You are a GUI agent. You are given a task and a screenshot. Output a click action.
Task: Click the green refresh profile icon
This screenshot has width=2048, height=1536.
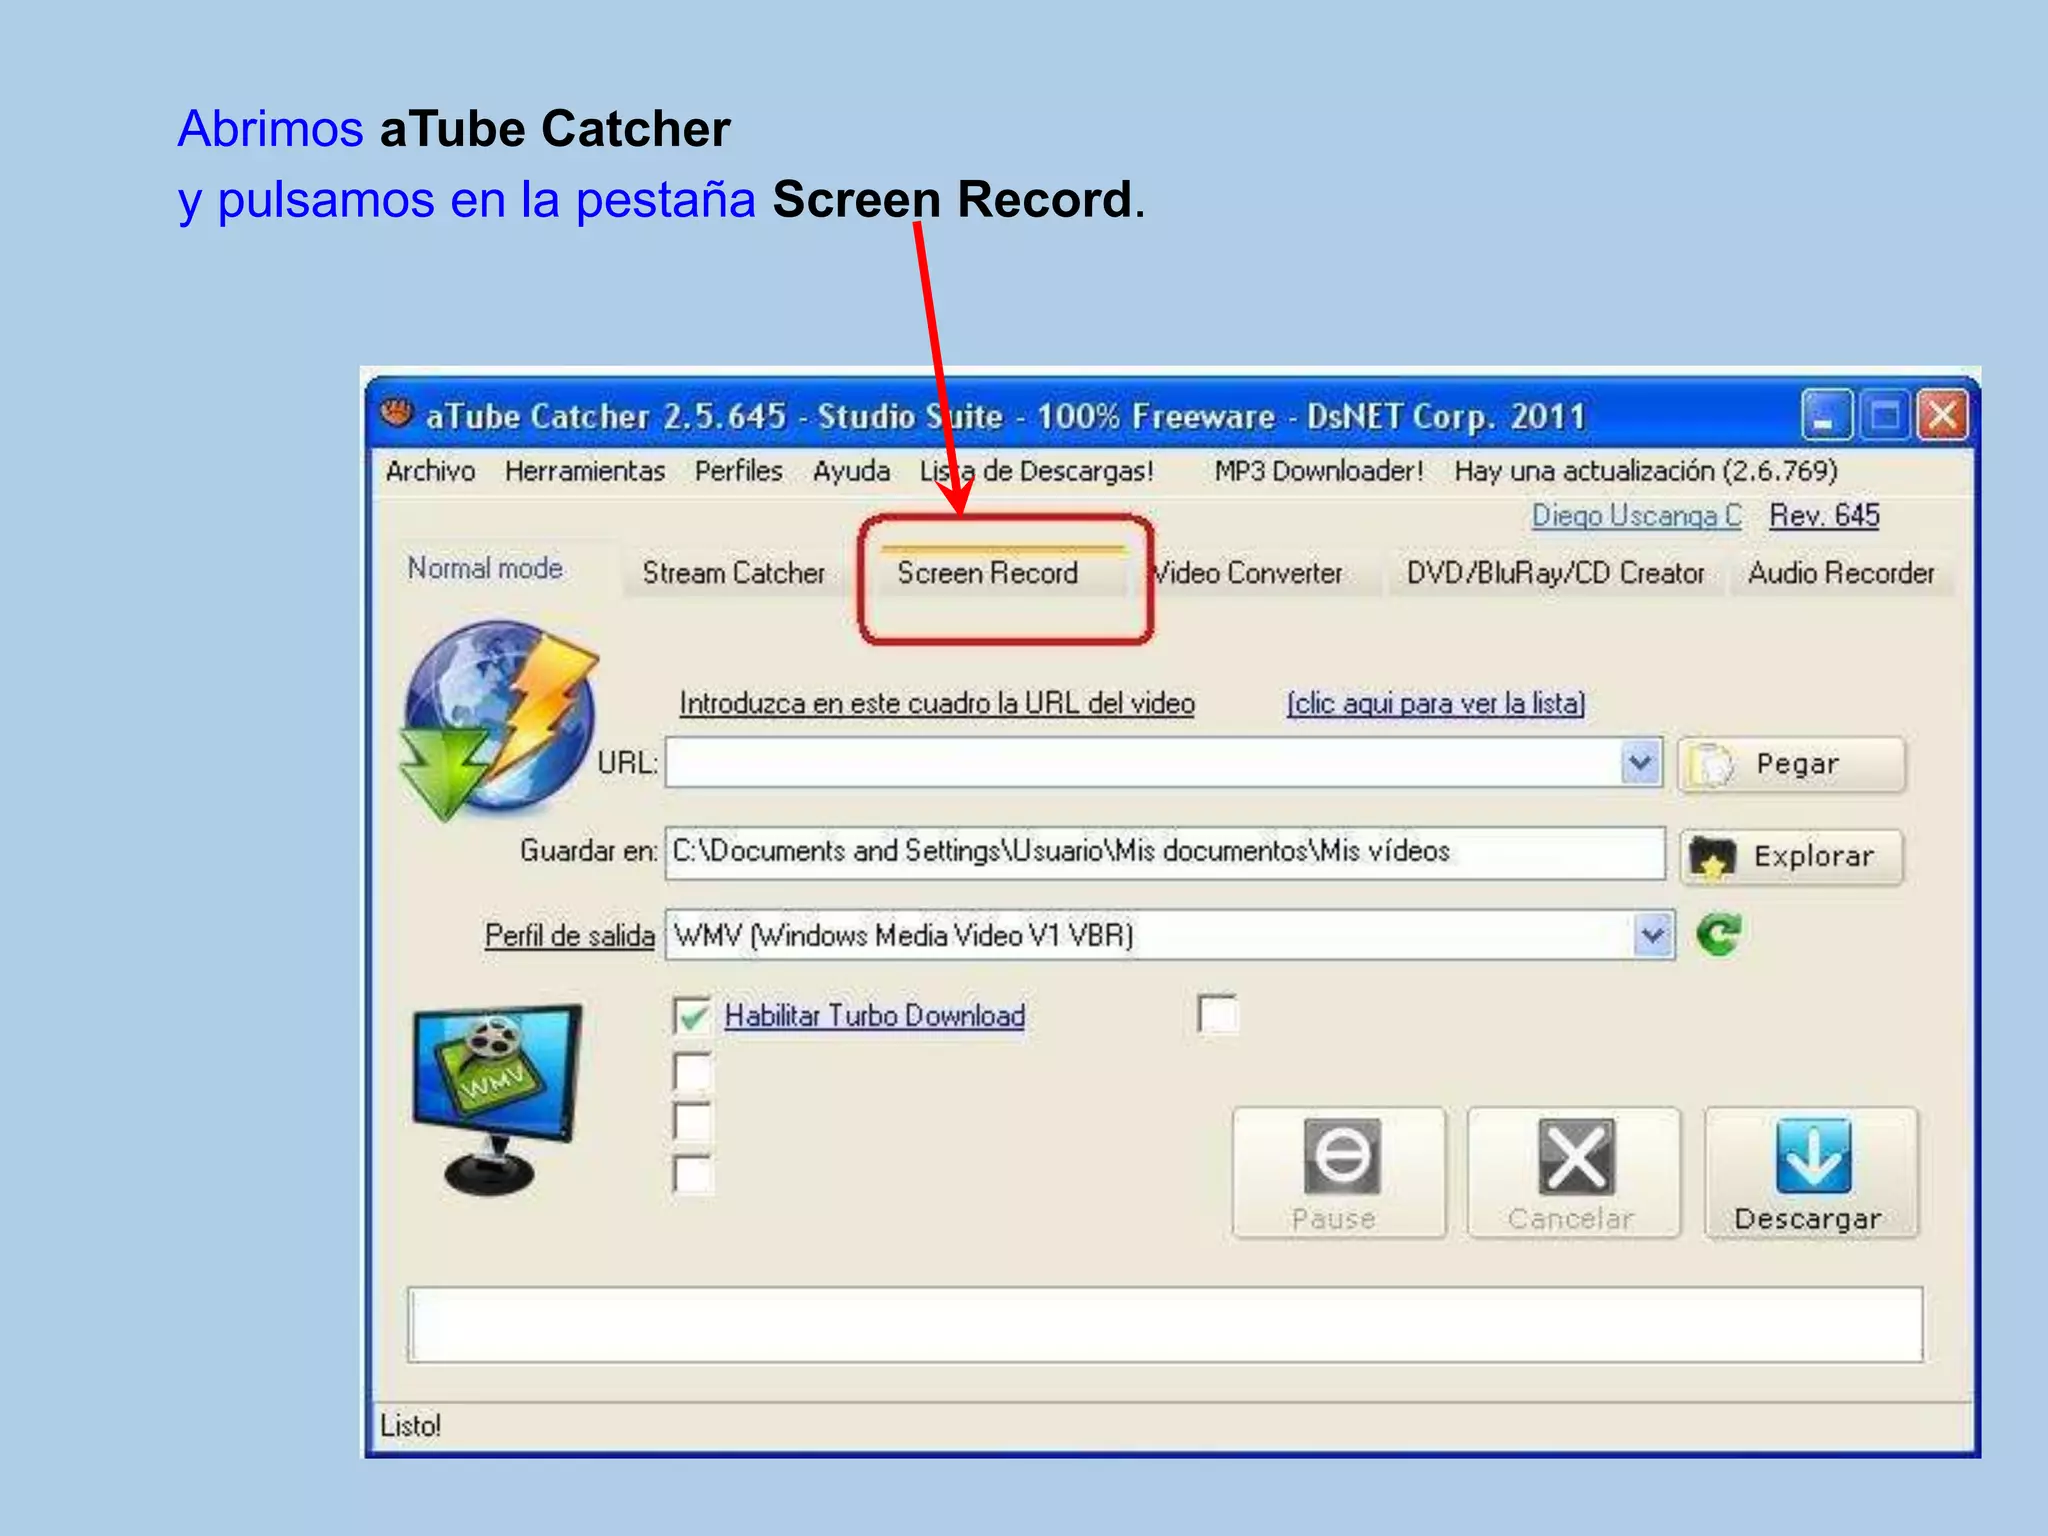(1719, 935)
